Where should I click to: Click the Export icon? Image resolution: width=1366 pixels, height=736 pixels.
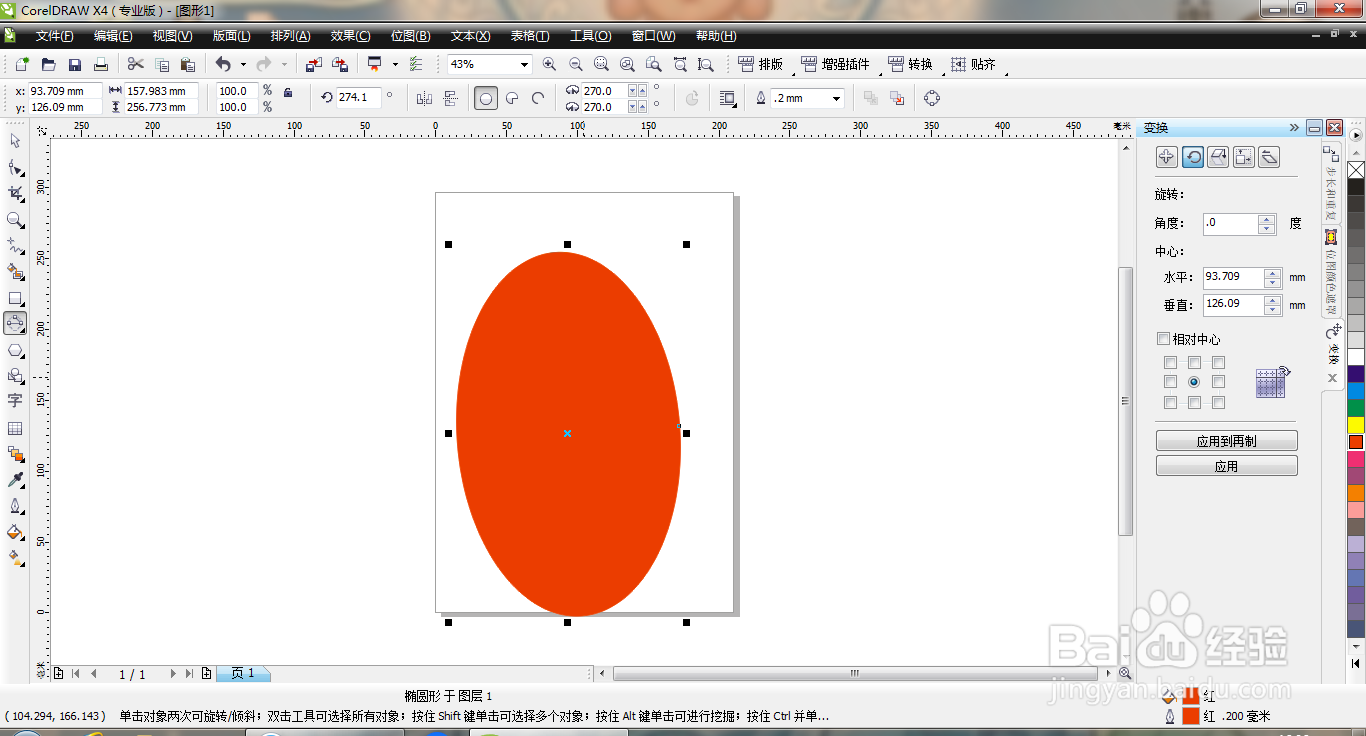coord(339,64)
